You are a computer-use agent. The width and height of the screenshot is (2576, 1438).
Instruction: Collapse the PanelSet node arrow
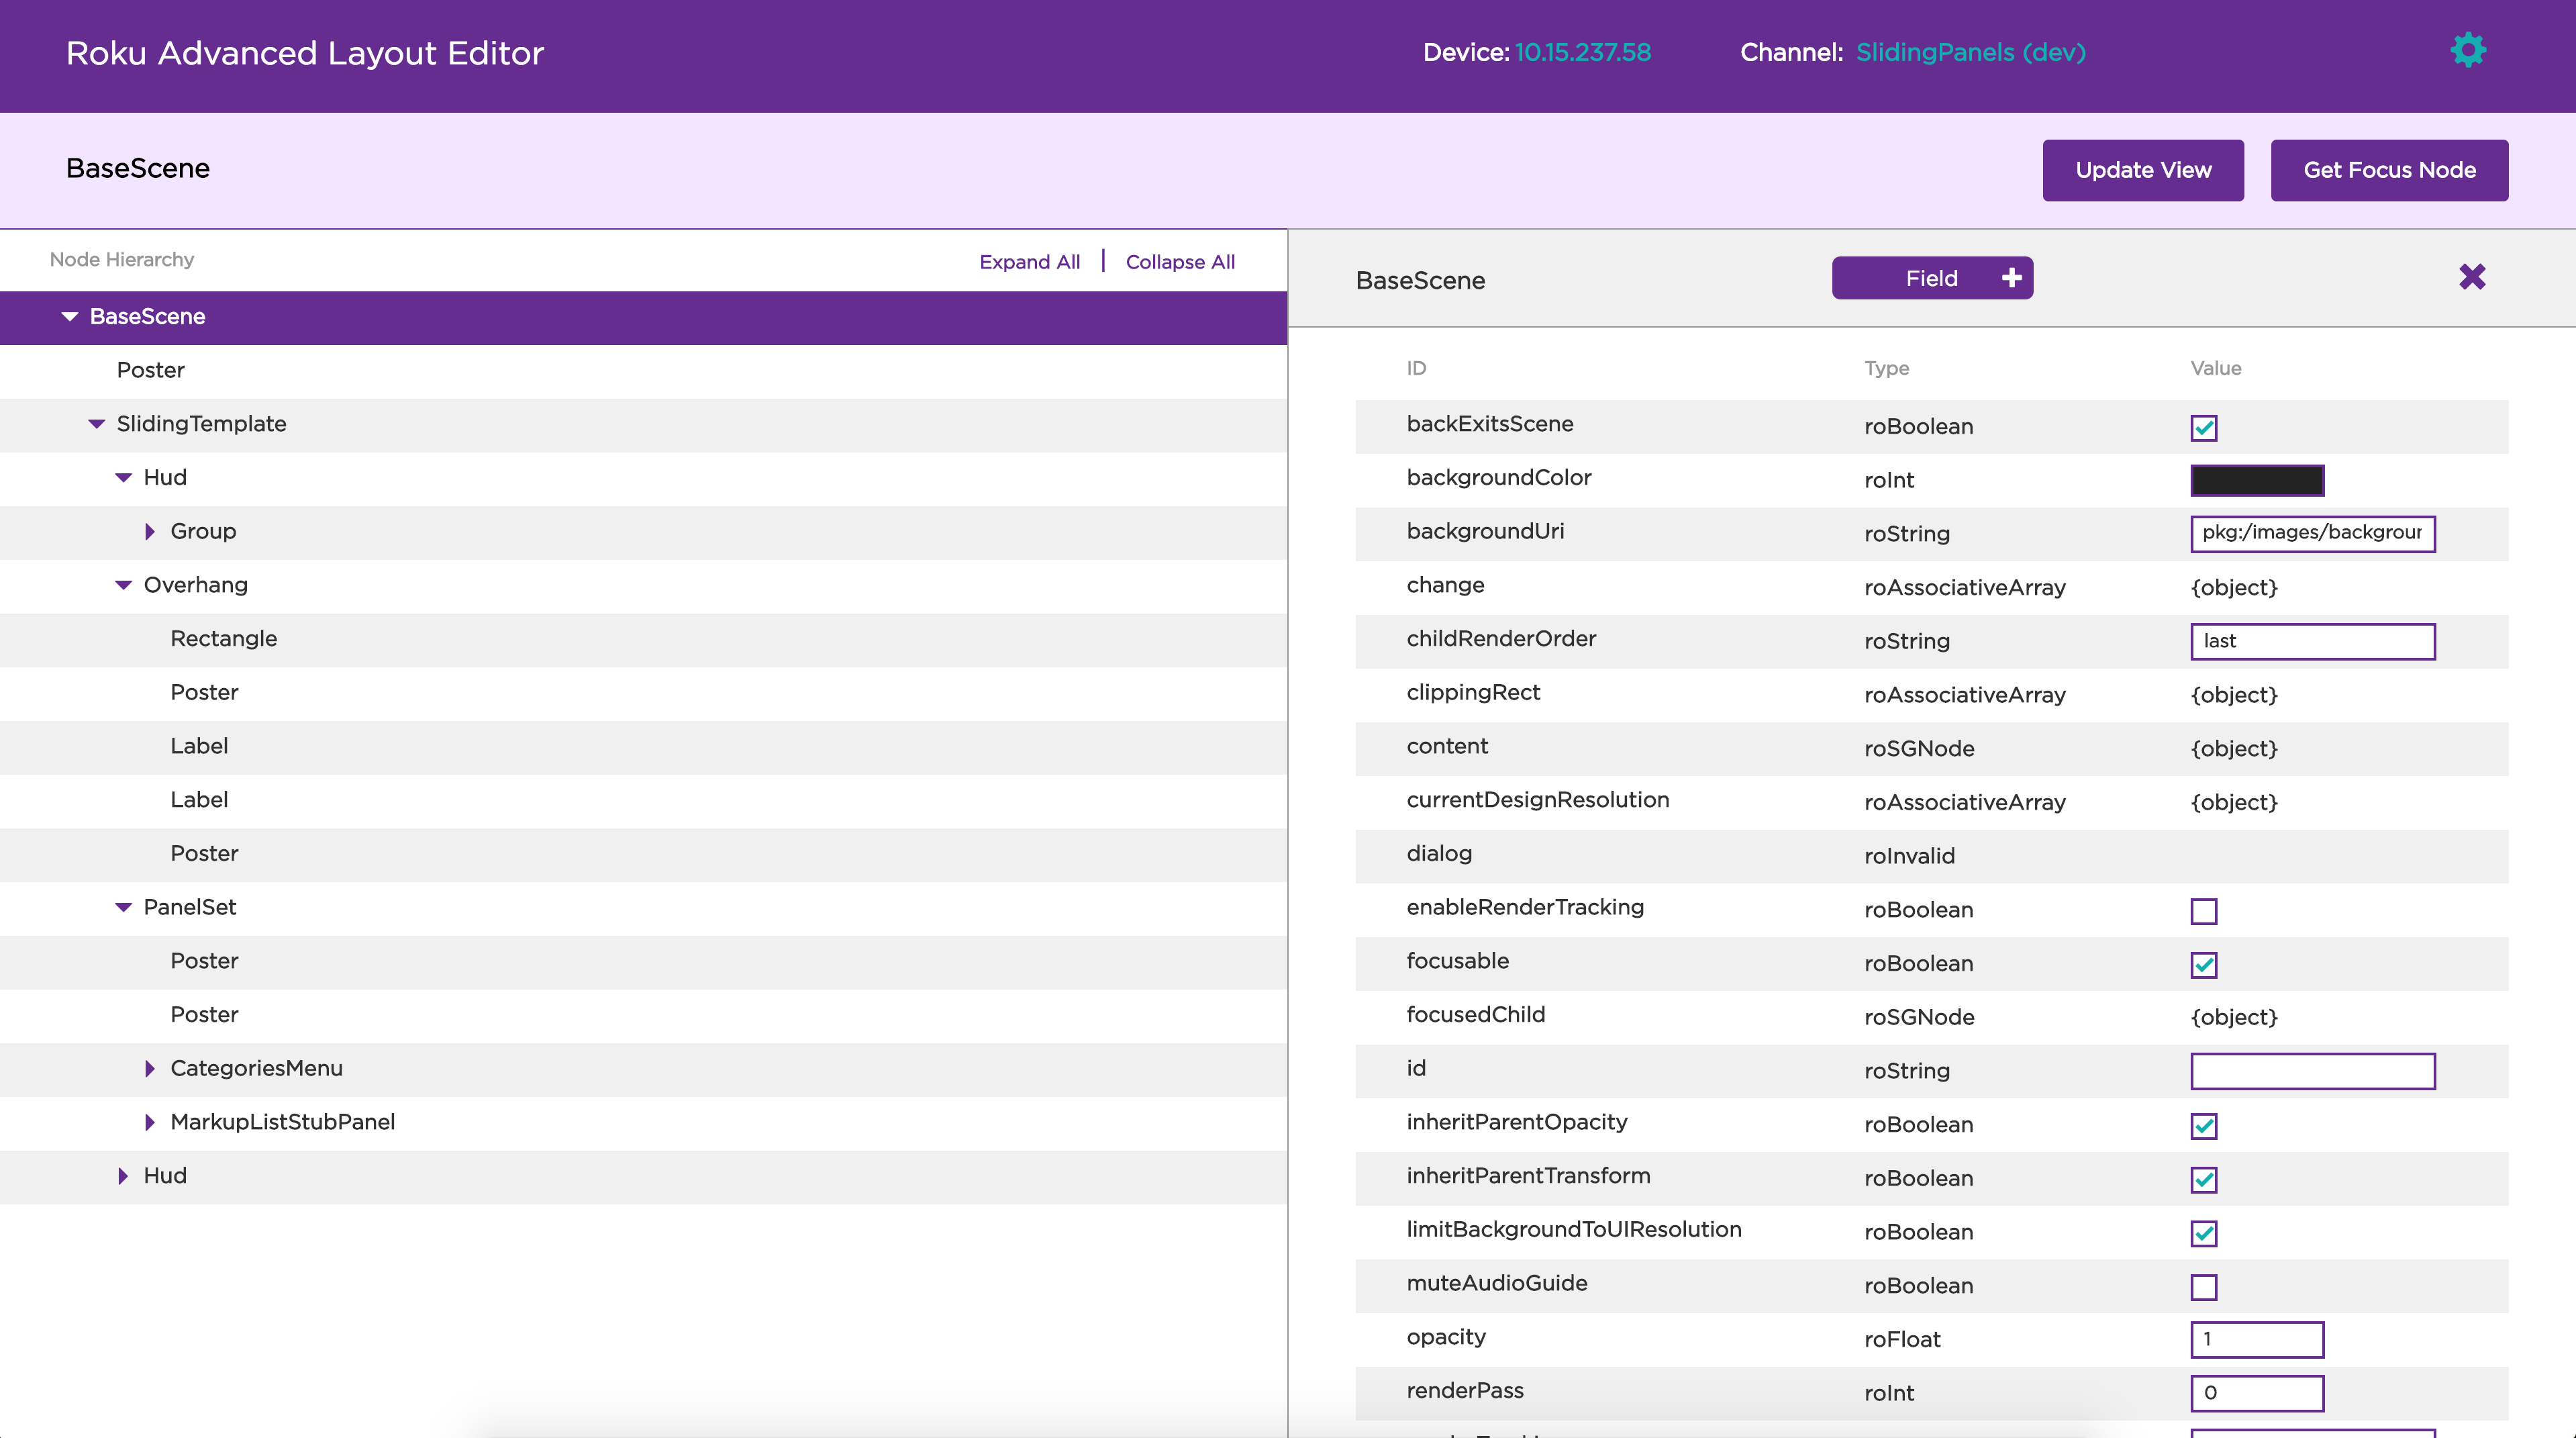pyautogui.click(x=124, y=908)
